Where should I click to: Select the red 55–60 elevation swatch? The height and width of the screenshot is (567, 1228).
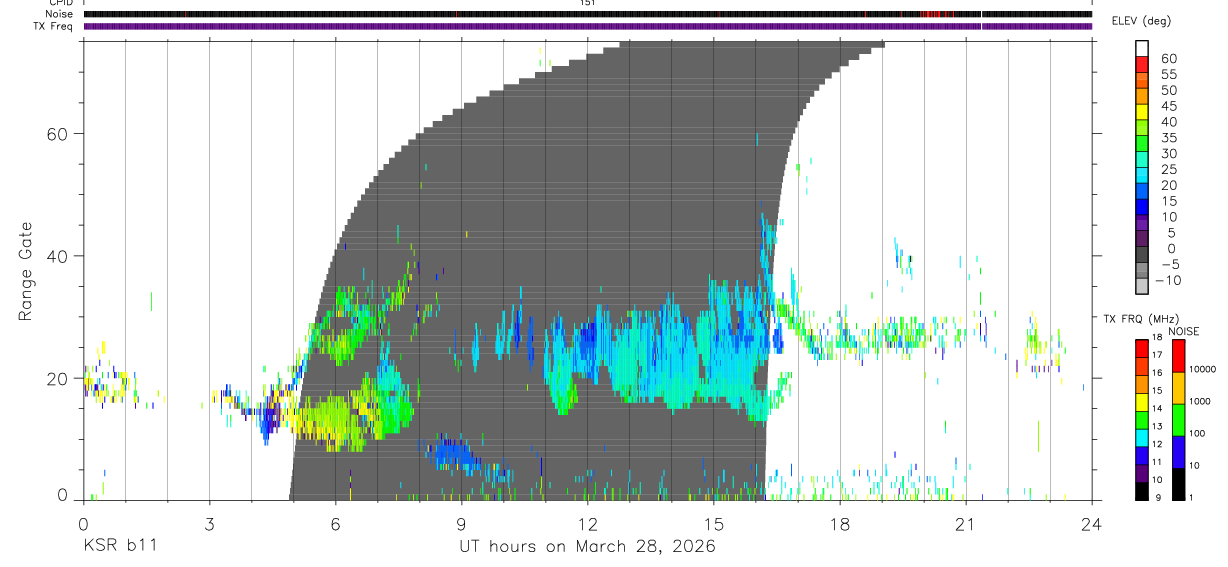click(1142, 66)
